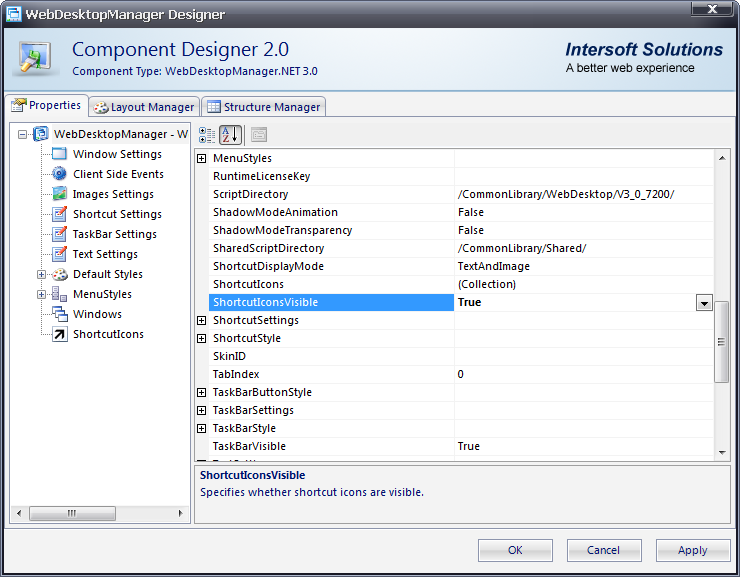Select Shortcut Settings in the tree
740x577 pixels.
117,214
